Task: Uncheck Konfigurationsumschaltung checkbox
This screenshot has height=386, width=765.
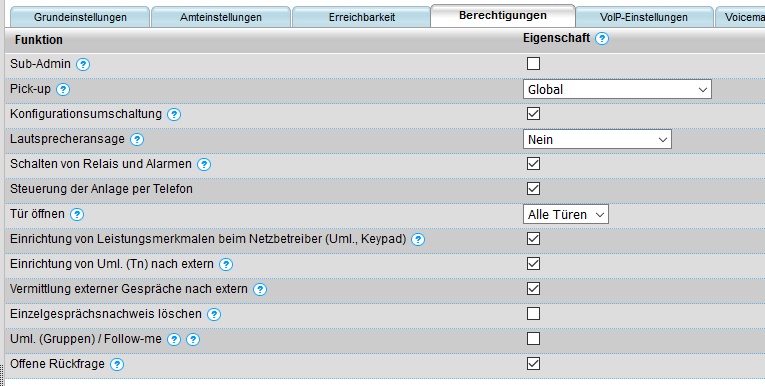Action: click(533, 114)
